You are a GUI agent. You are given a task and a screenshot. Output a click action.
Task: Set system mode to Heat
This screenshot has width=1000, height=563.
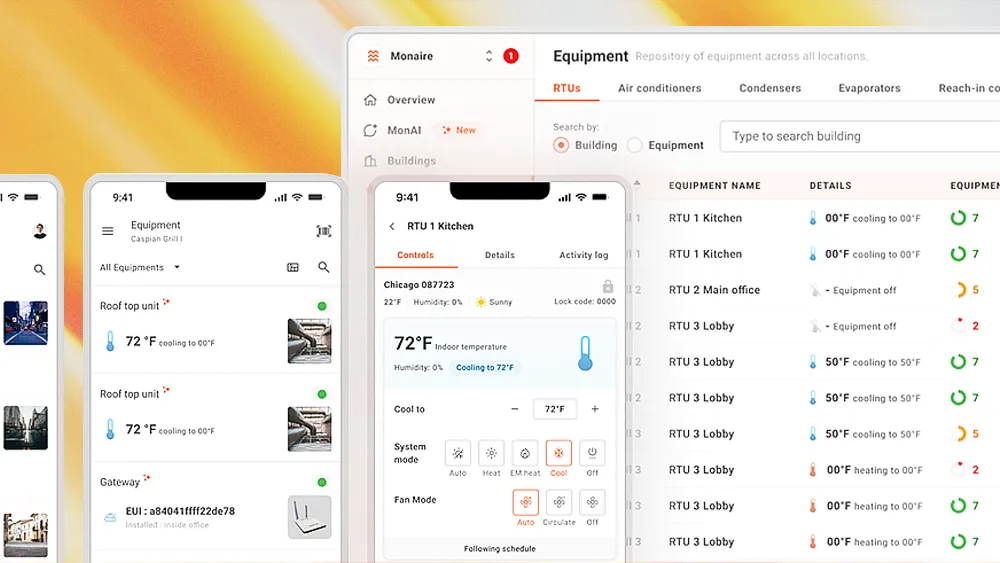click(x=491, y=453)
